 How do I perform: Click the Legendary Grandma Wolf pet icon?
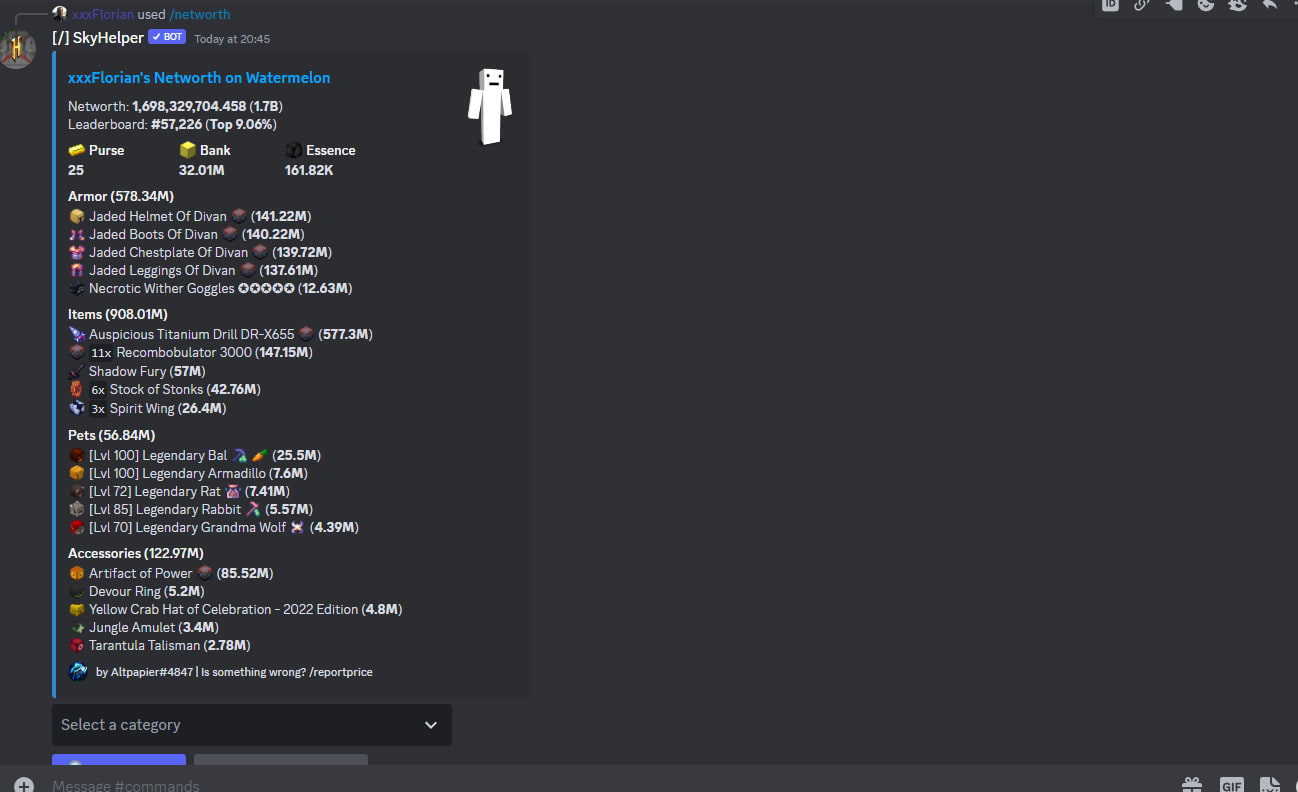click(x=77, y=527)
